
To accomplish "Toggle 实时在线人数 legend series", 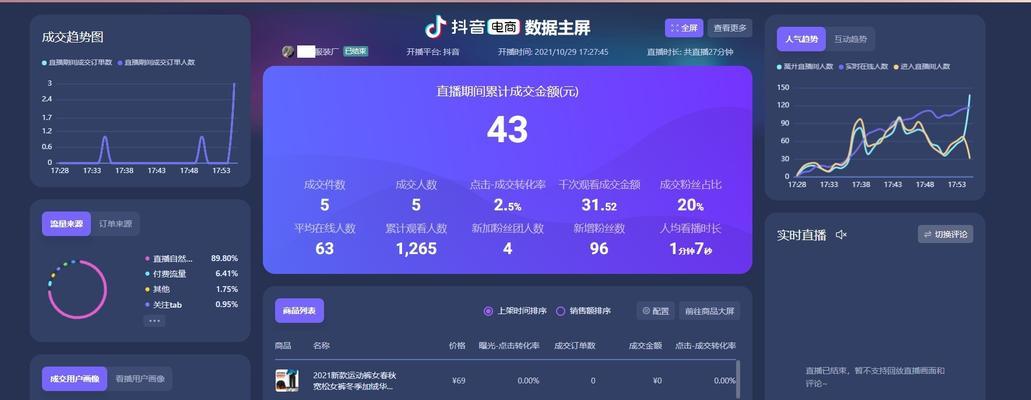I will tap(863, 66).
